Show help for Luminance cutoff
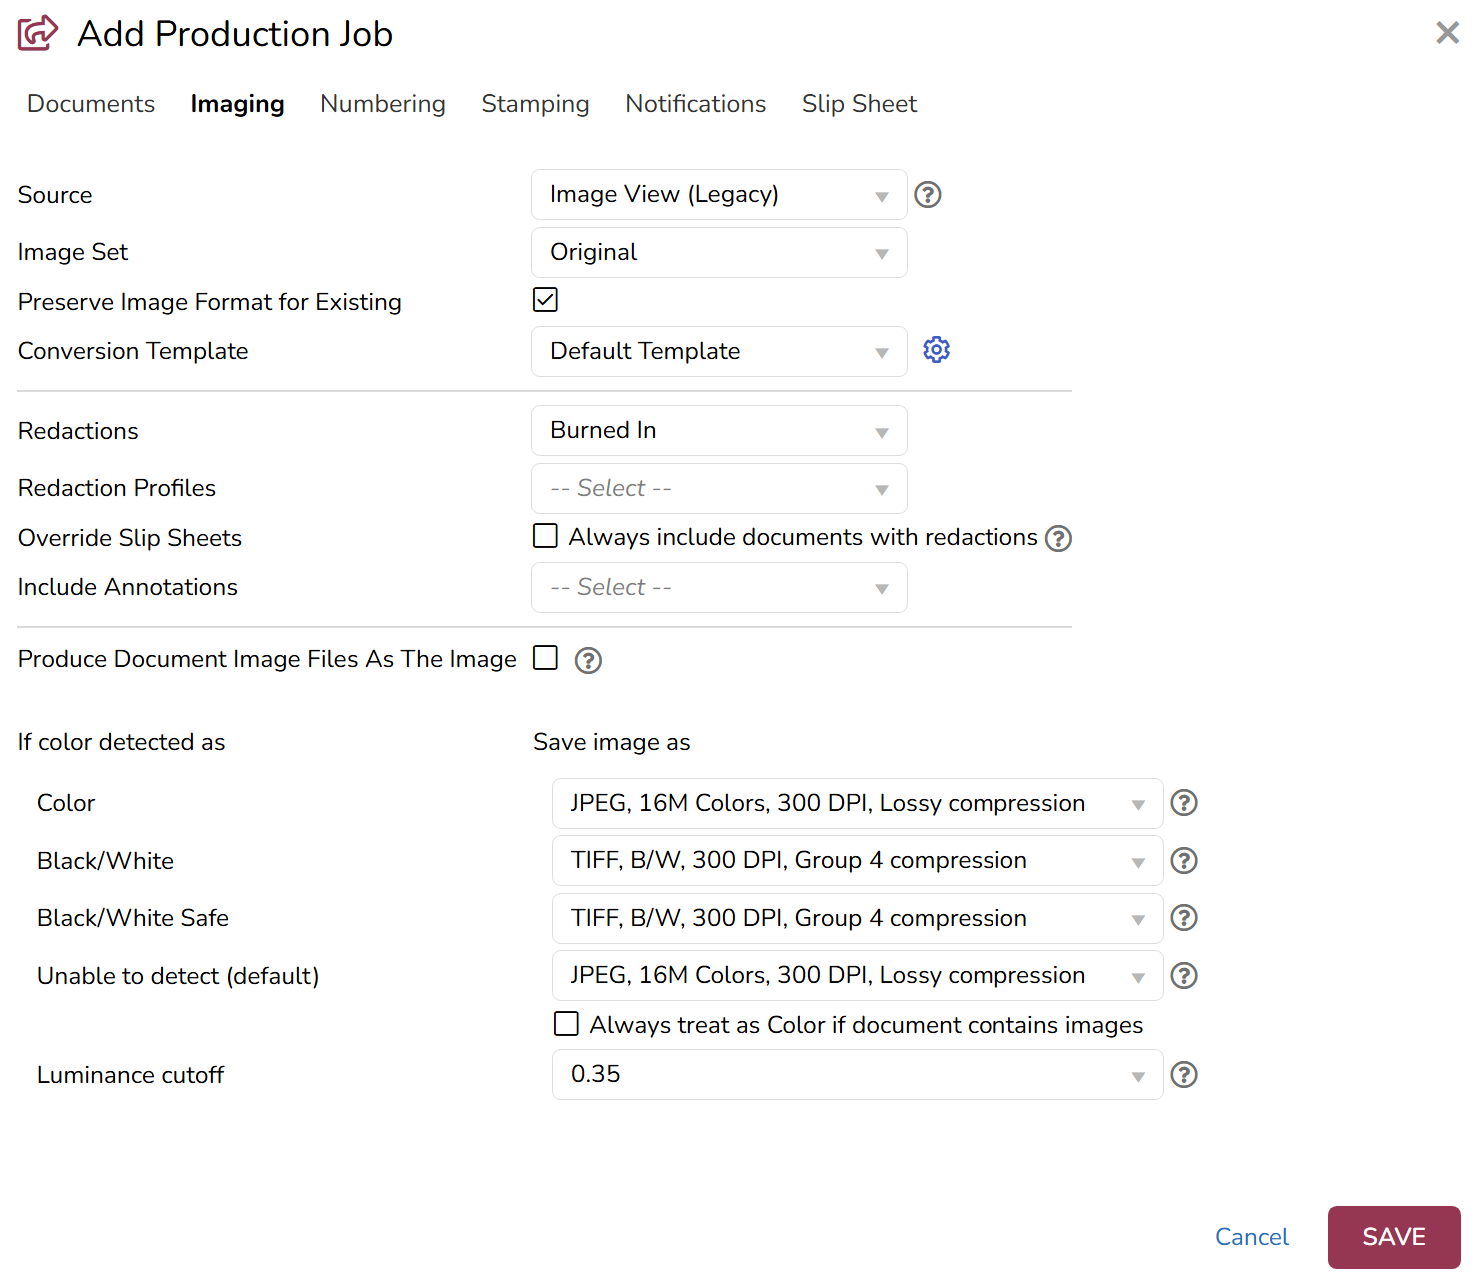This screenshot has height=1288, width=1475. click(x=1184, y=1075)
